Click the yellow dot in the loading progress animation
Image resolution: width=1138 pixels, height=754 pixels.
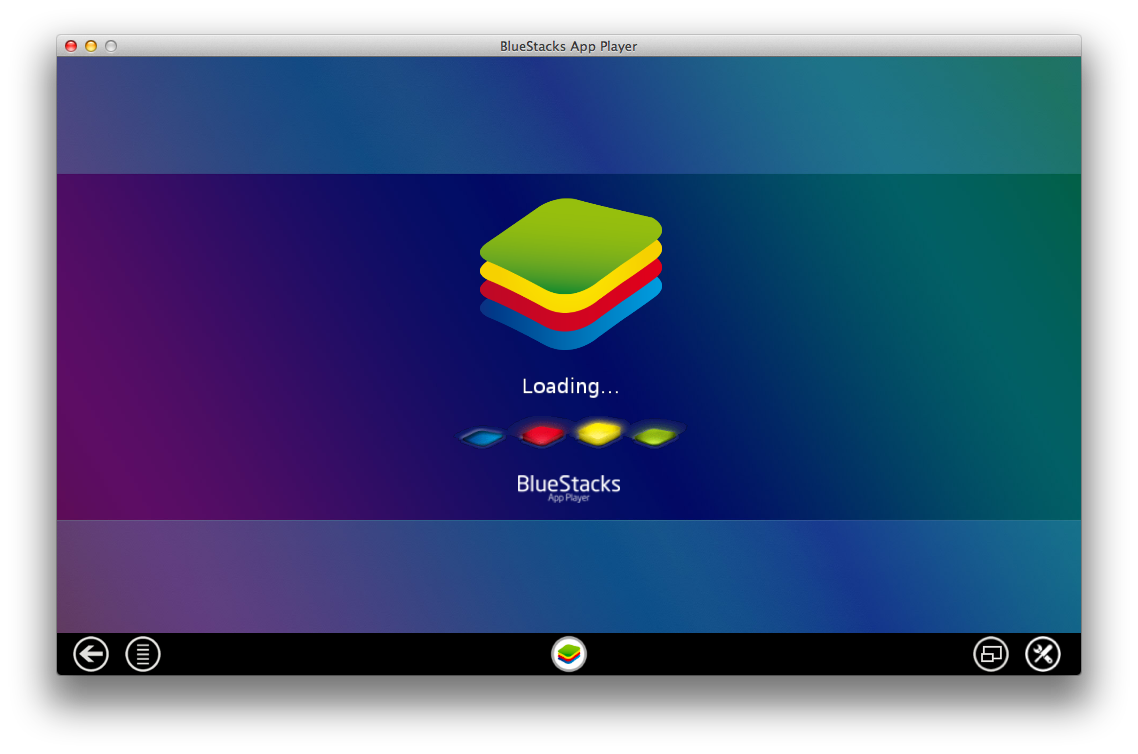pyautogui.click(x=599, y=433)
